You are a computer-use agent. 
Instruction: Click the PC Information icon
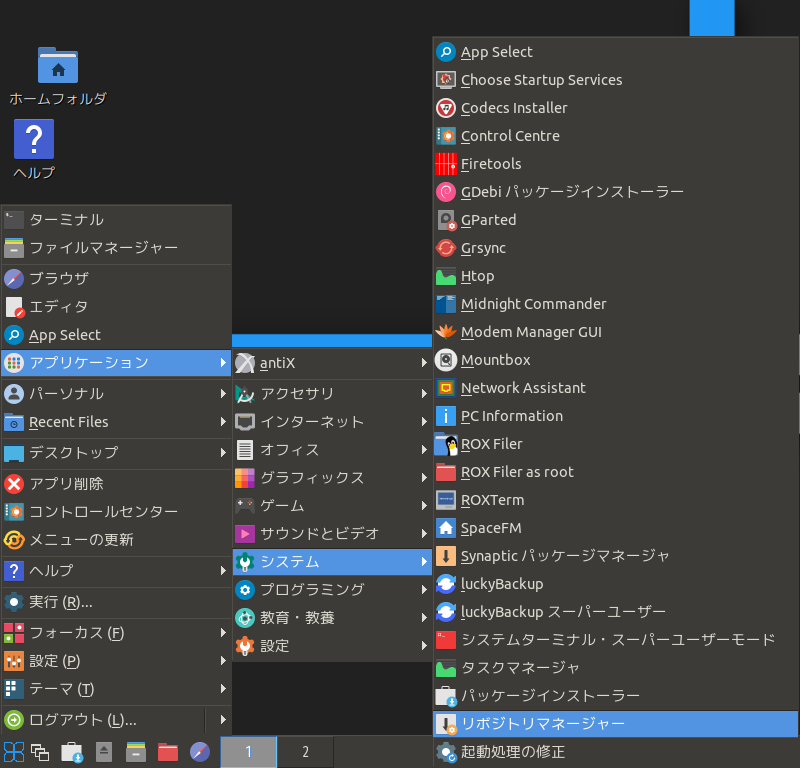point(445,416)
